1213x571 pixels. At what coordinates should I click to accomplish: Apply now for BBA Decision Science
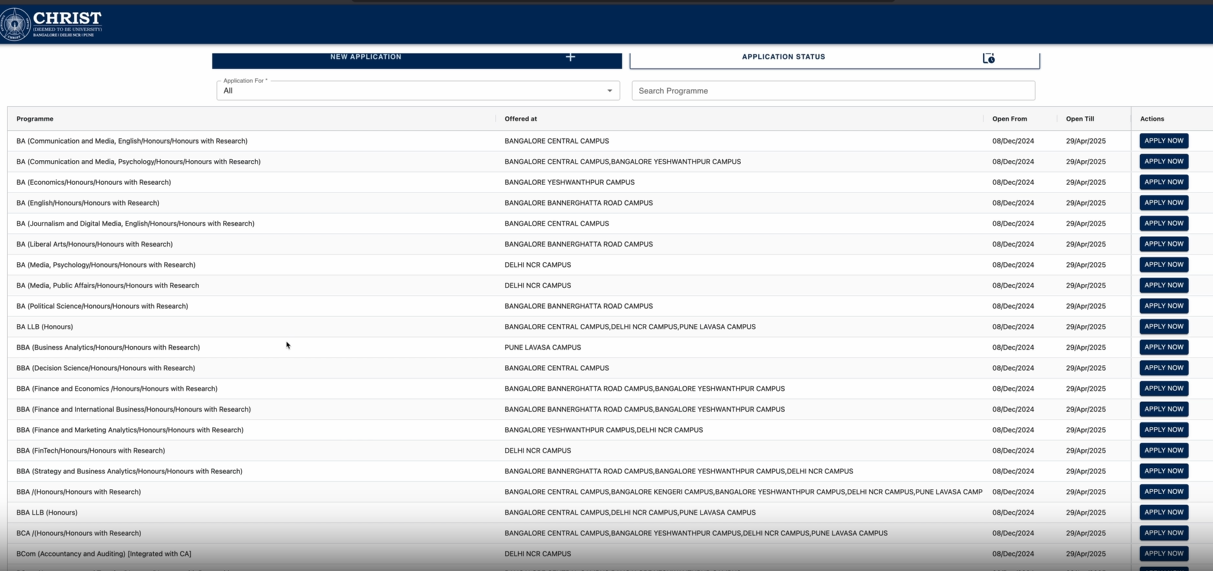coord(1163,368)
